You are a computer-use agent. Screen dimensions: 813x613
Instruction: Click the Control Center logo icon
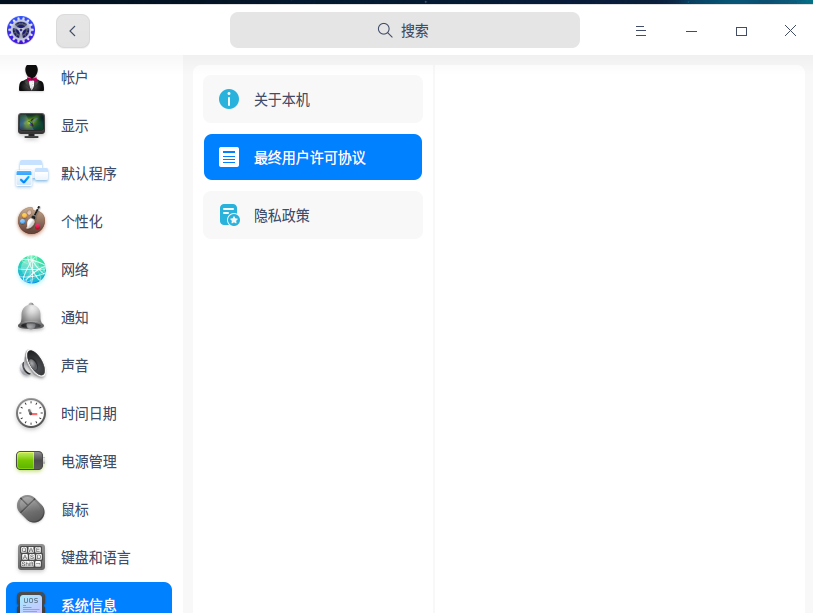(21, 31)
